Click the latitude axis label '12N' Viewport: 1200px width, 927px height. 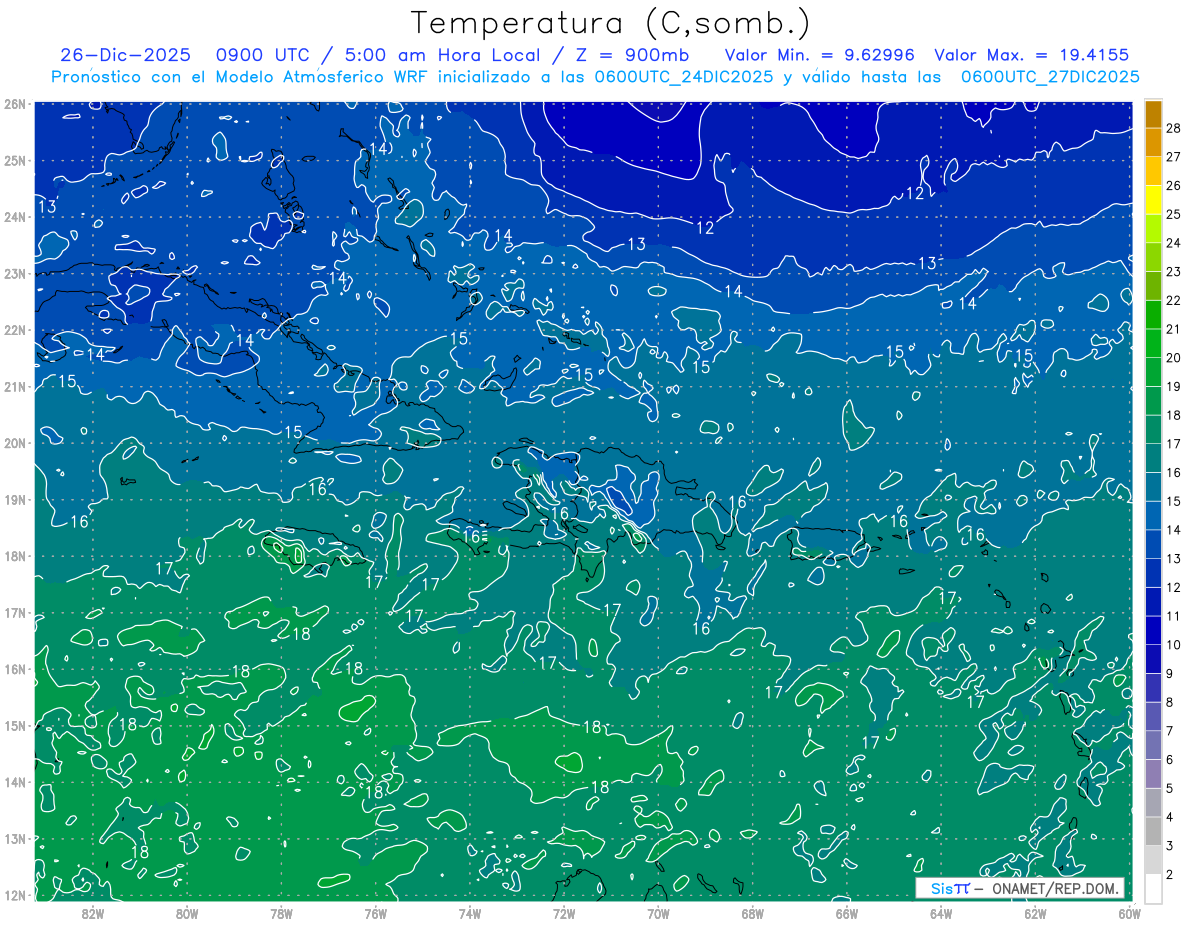pos(14,895)
